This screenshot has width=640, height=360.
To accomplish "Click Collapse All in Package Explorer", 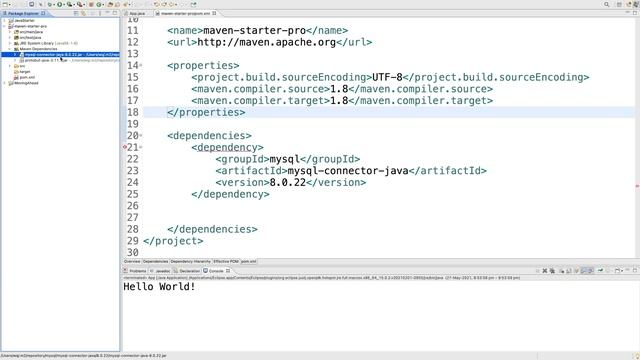I will click(x=76, y=13).
